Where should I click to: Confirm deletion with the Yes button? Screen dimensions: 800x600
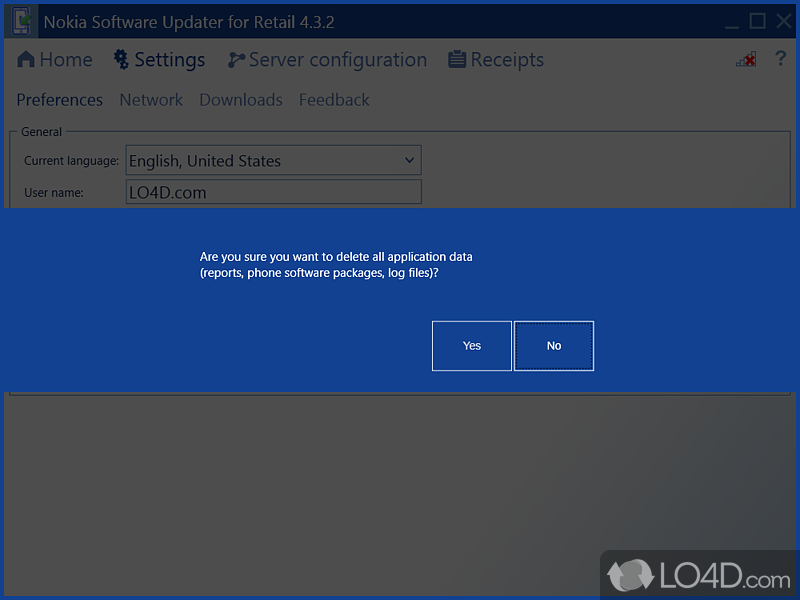(471, 346)
